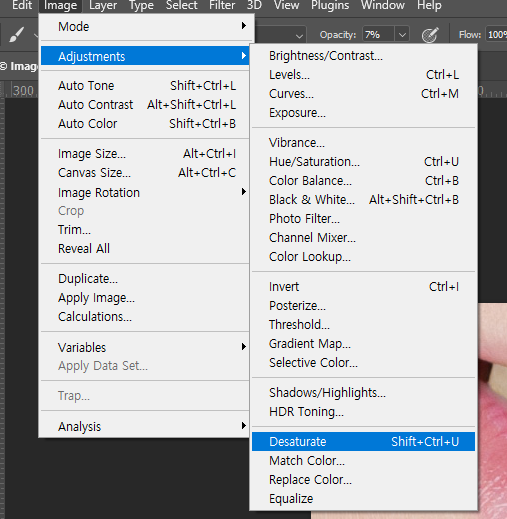507x519 pixels.
Task: Choose Color Lookup adjustment
Action: [363, 257]
